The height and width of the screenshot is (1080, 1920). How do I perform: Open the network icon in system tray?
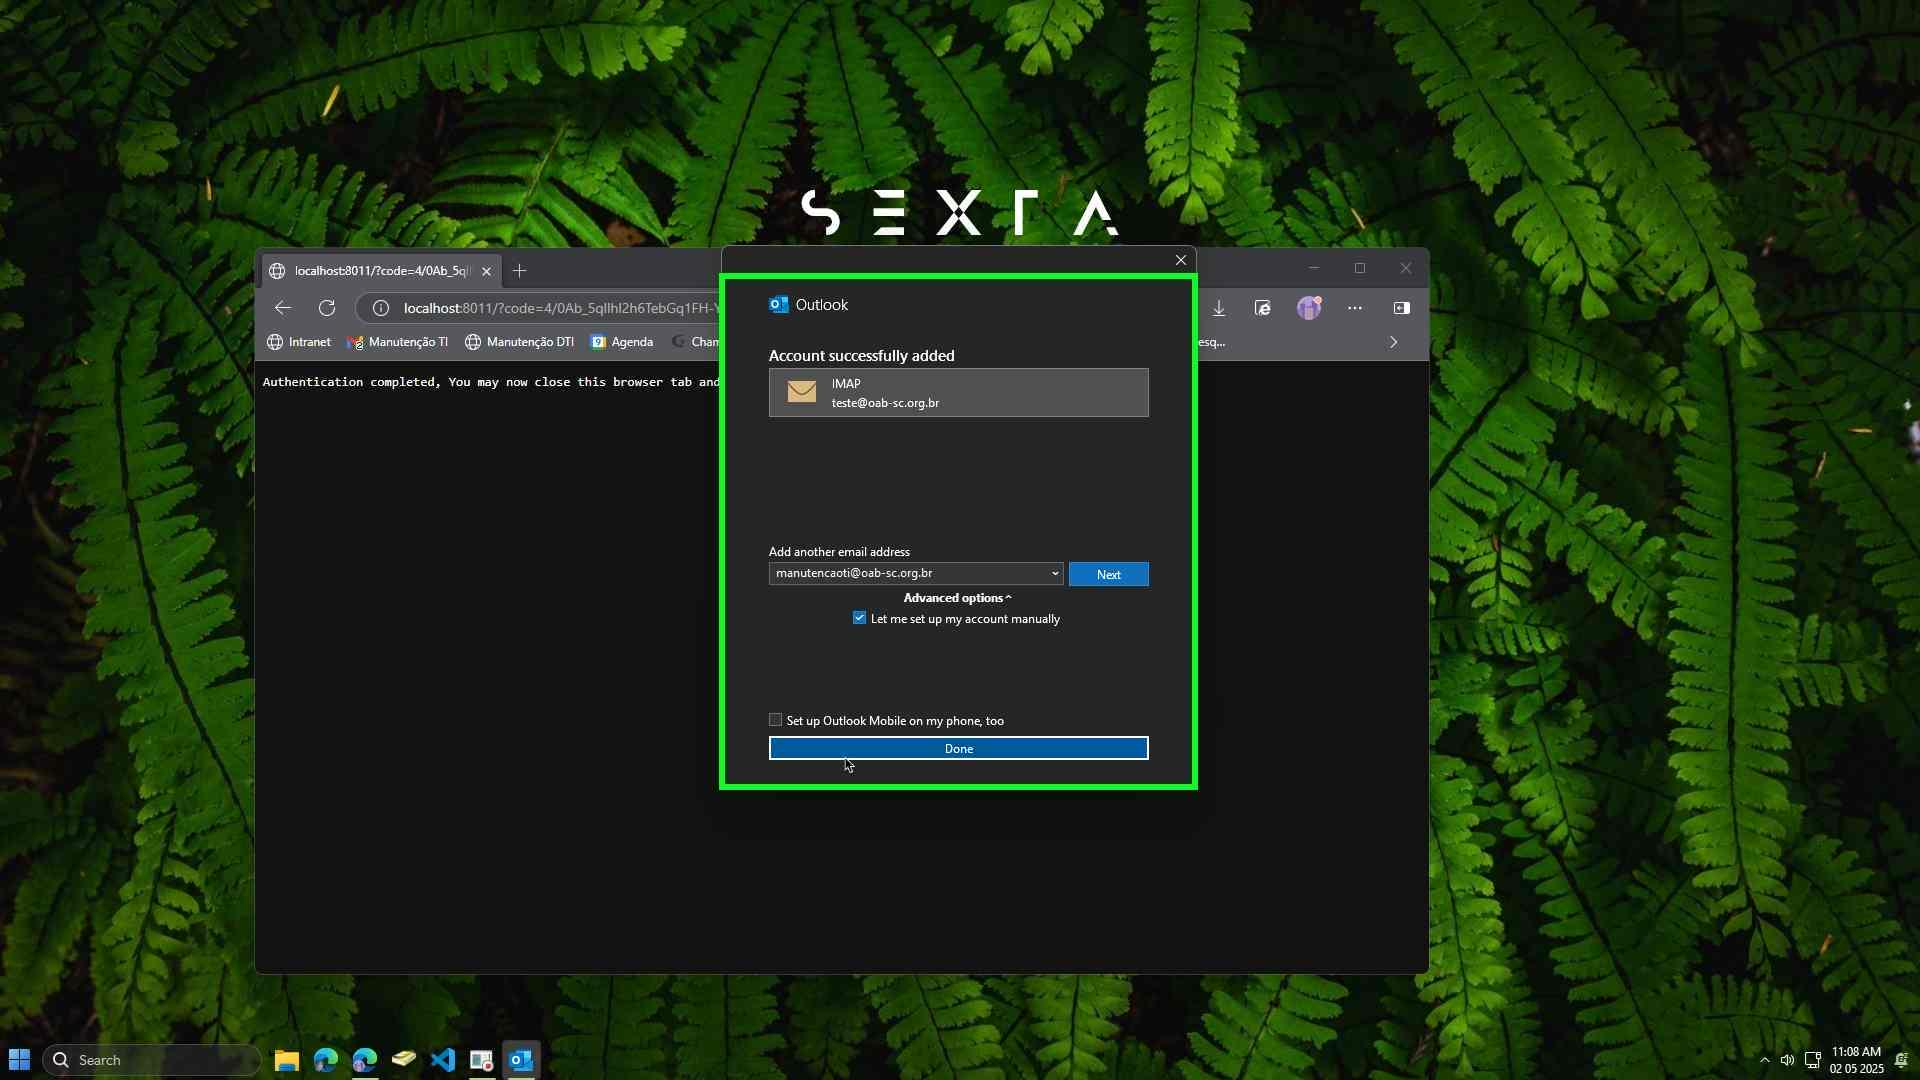click(1812, 1060)
